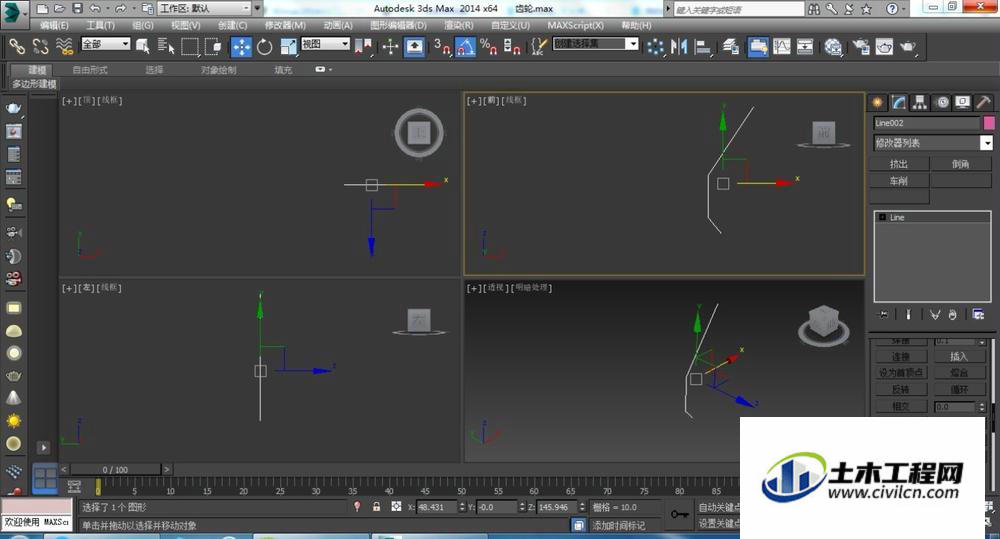Toggle Keyboard Shortcut Override button
The width and height of the screenshot is (1000, 539).
click(415, 47)
